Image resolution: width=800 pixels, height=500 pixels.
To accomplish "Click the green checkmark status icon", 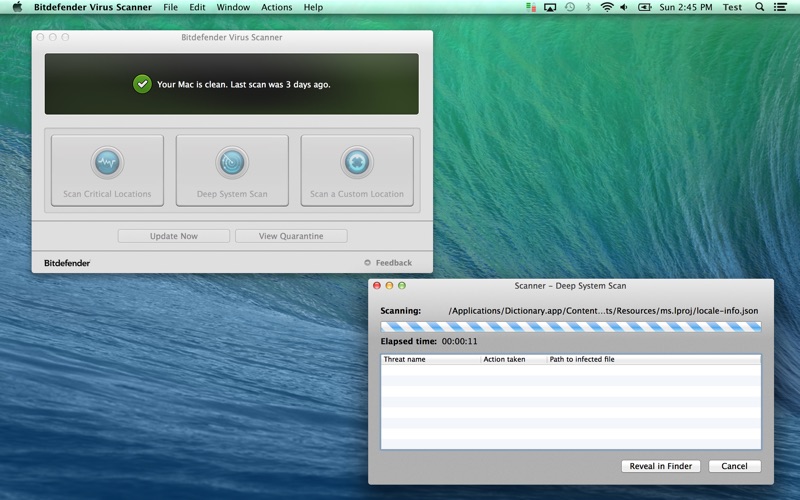I will (x=142, y=84).
